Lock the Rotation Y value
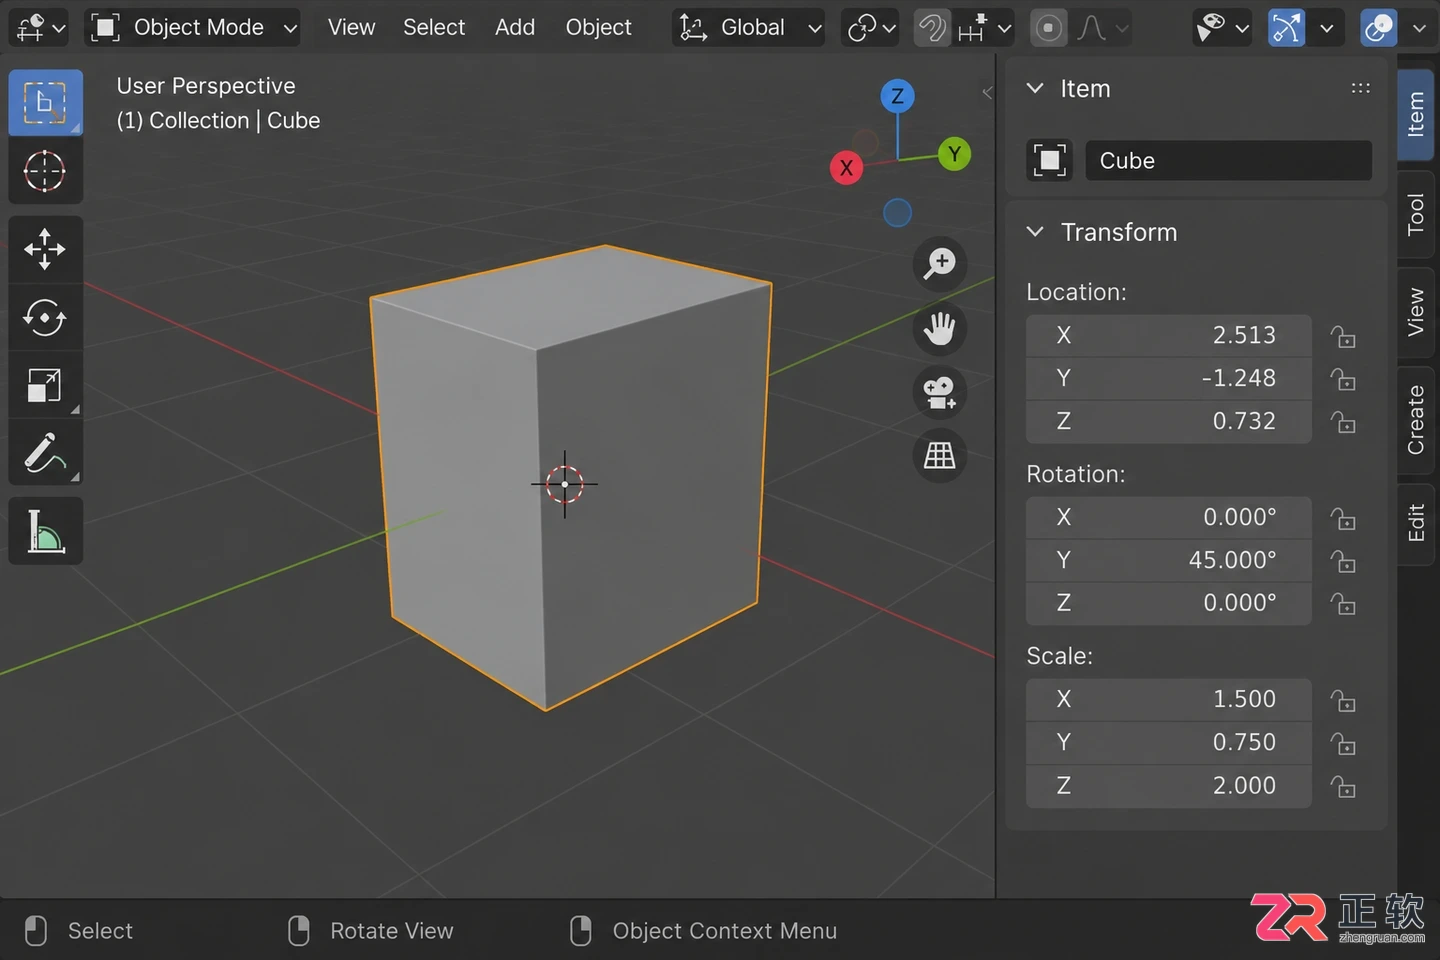1440x960 pixels. (x=1343, y=561)
